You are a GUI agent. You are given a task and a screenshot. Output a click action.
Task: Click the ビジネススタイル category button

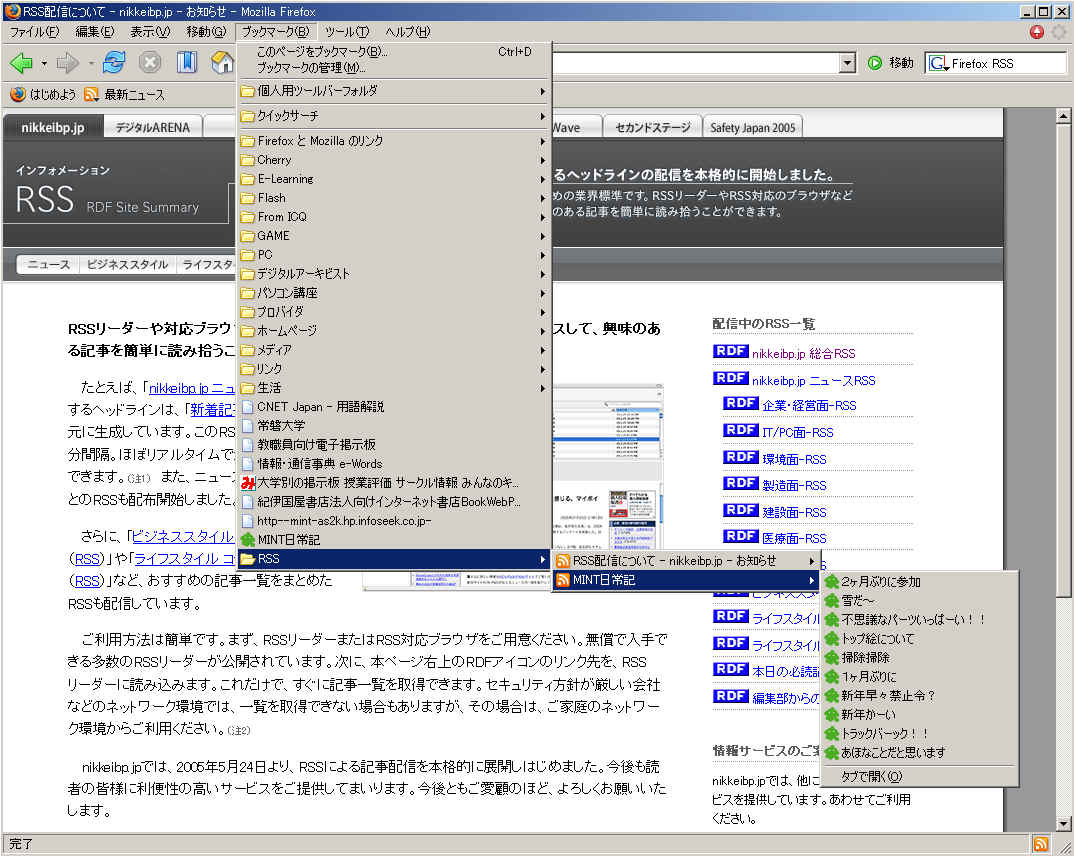pyautogui.click(x=127, y=264)
